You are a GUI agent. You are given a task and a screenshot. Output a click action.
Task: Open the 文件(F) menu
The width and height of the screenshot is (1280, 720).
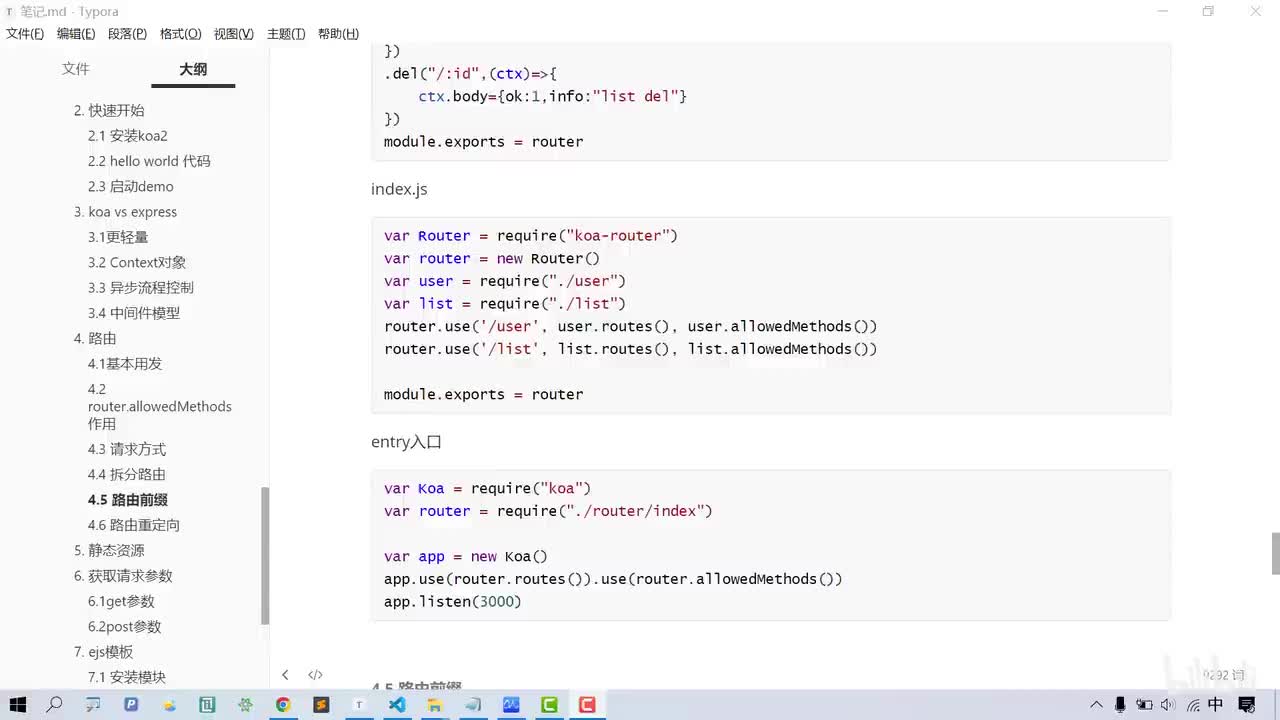(x=25, y=34)
